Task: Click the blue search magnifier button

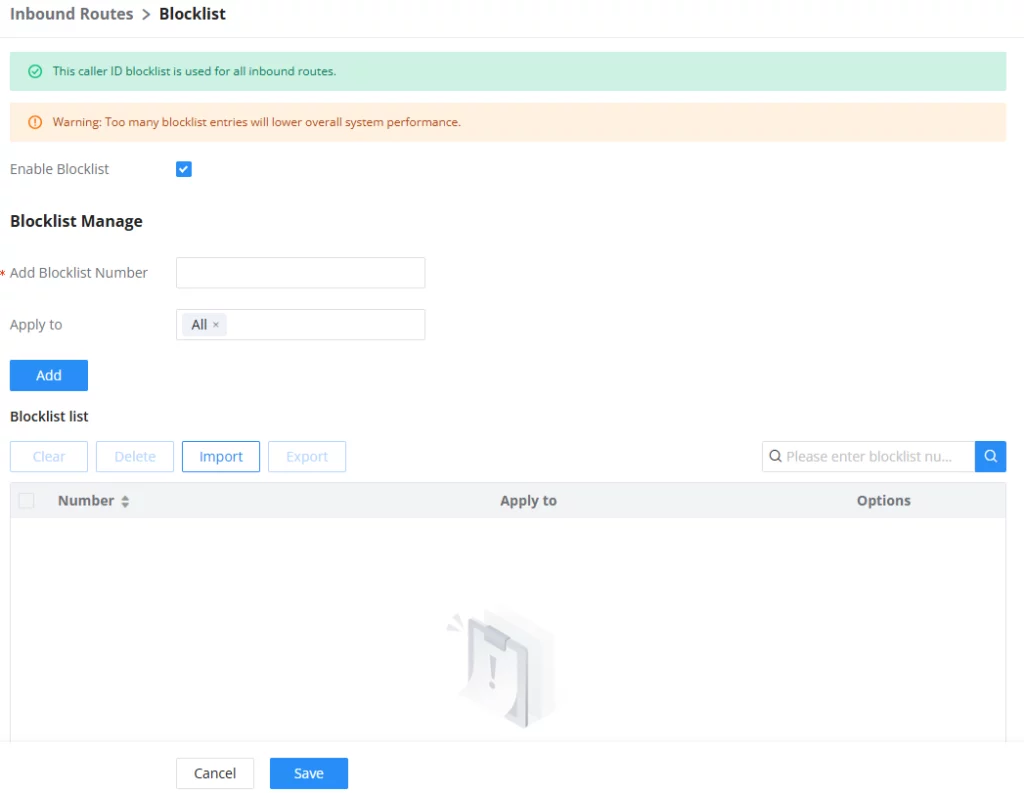Action: [990, 456]
